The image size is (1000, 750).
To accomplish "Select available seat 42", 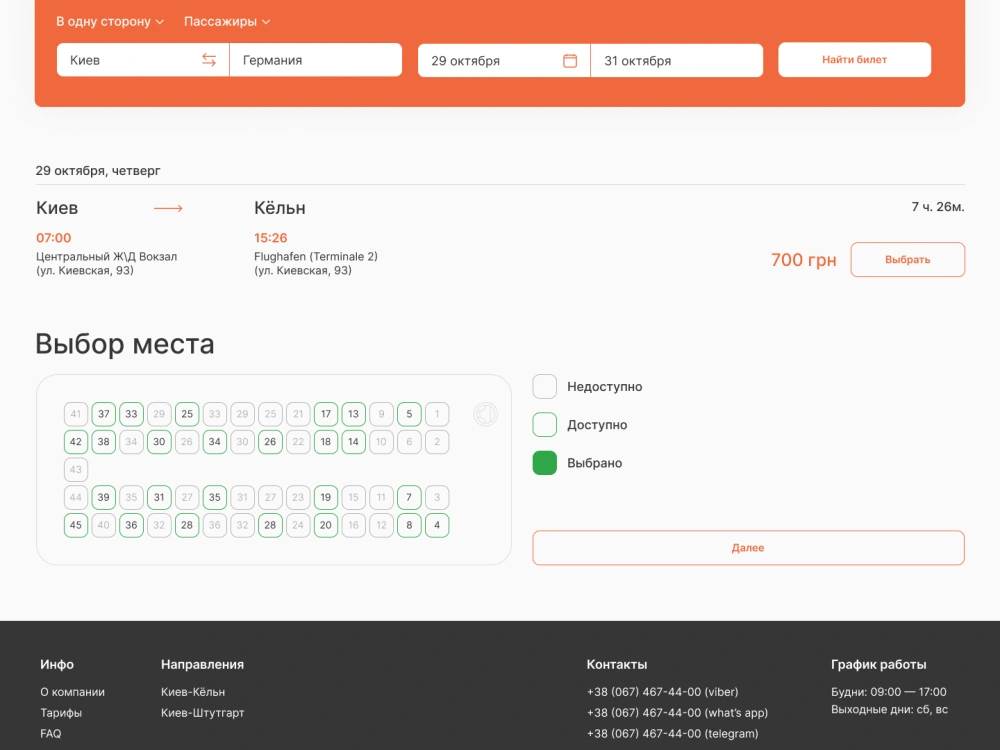I will [76, 442].
